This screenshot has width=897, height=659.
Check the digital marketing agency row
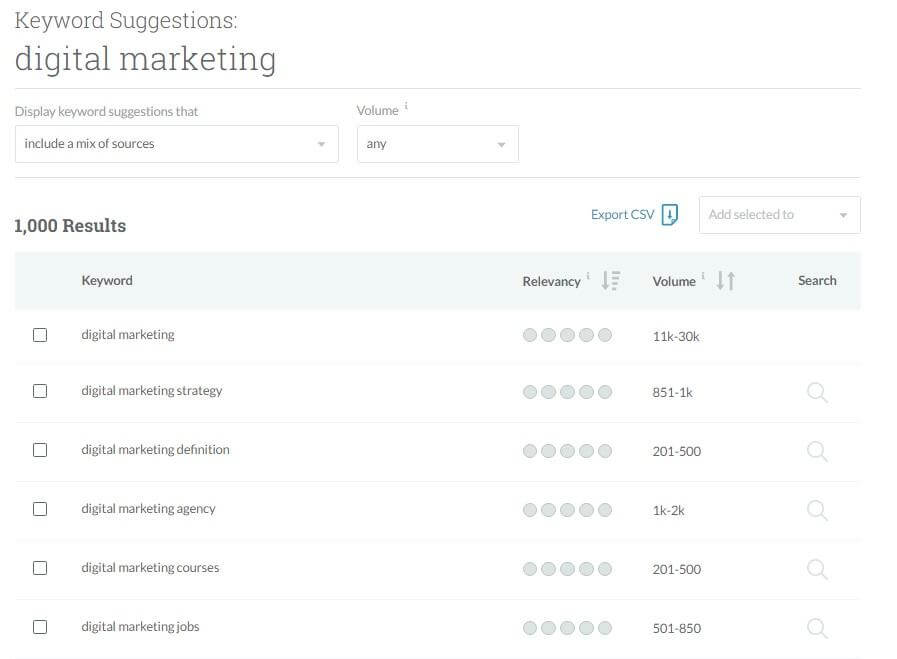tap(40, 509)
